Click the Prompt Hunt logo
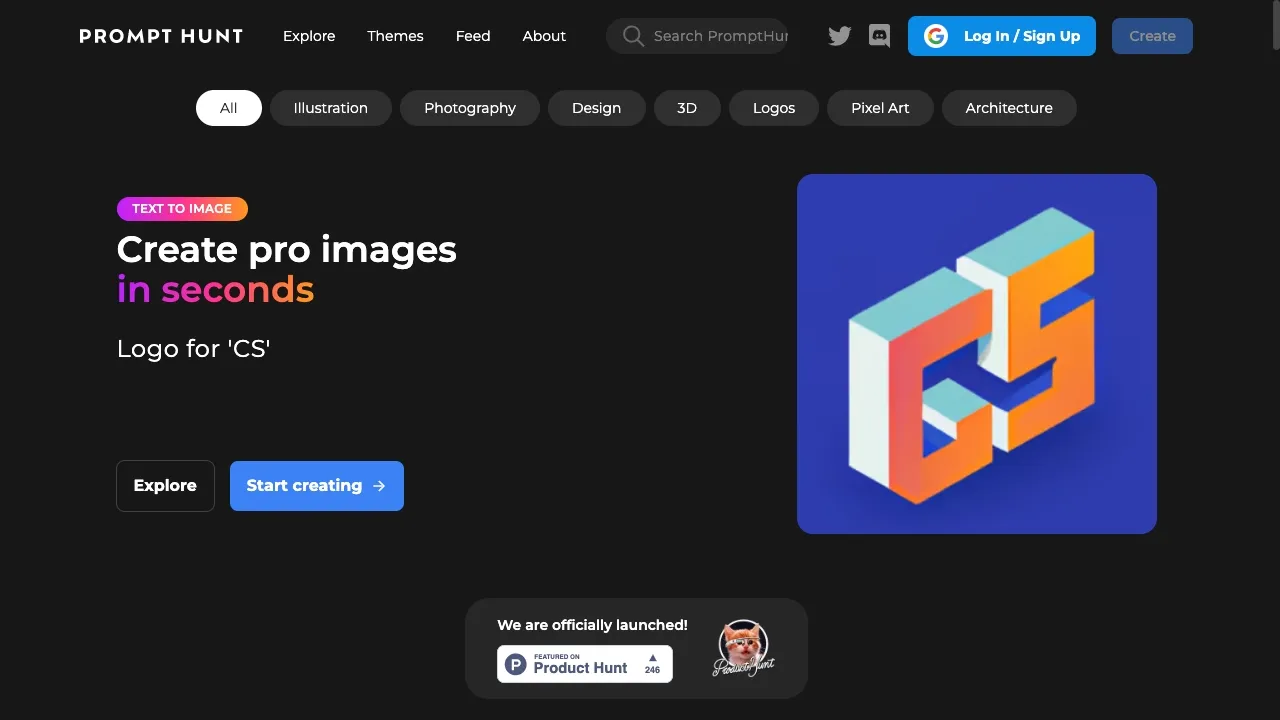 pos(160,36)
